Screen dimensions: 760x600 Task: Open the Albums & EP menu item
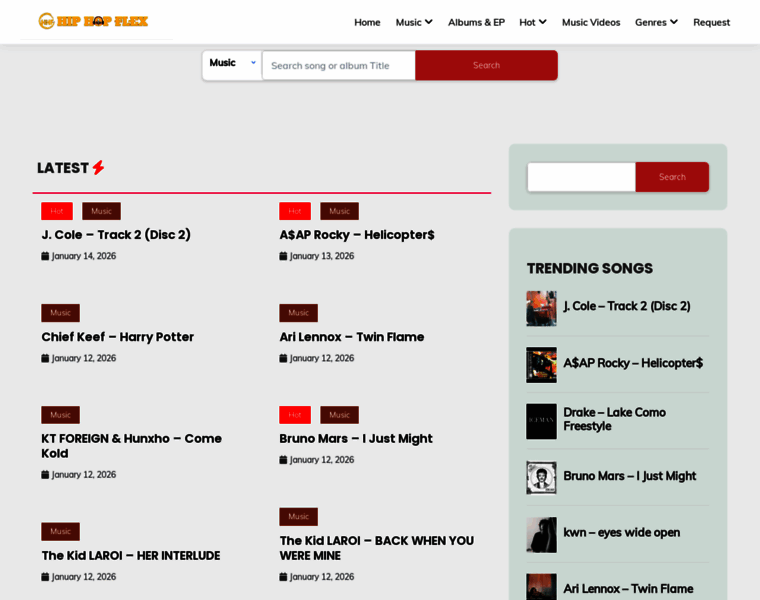[476, 22]
